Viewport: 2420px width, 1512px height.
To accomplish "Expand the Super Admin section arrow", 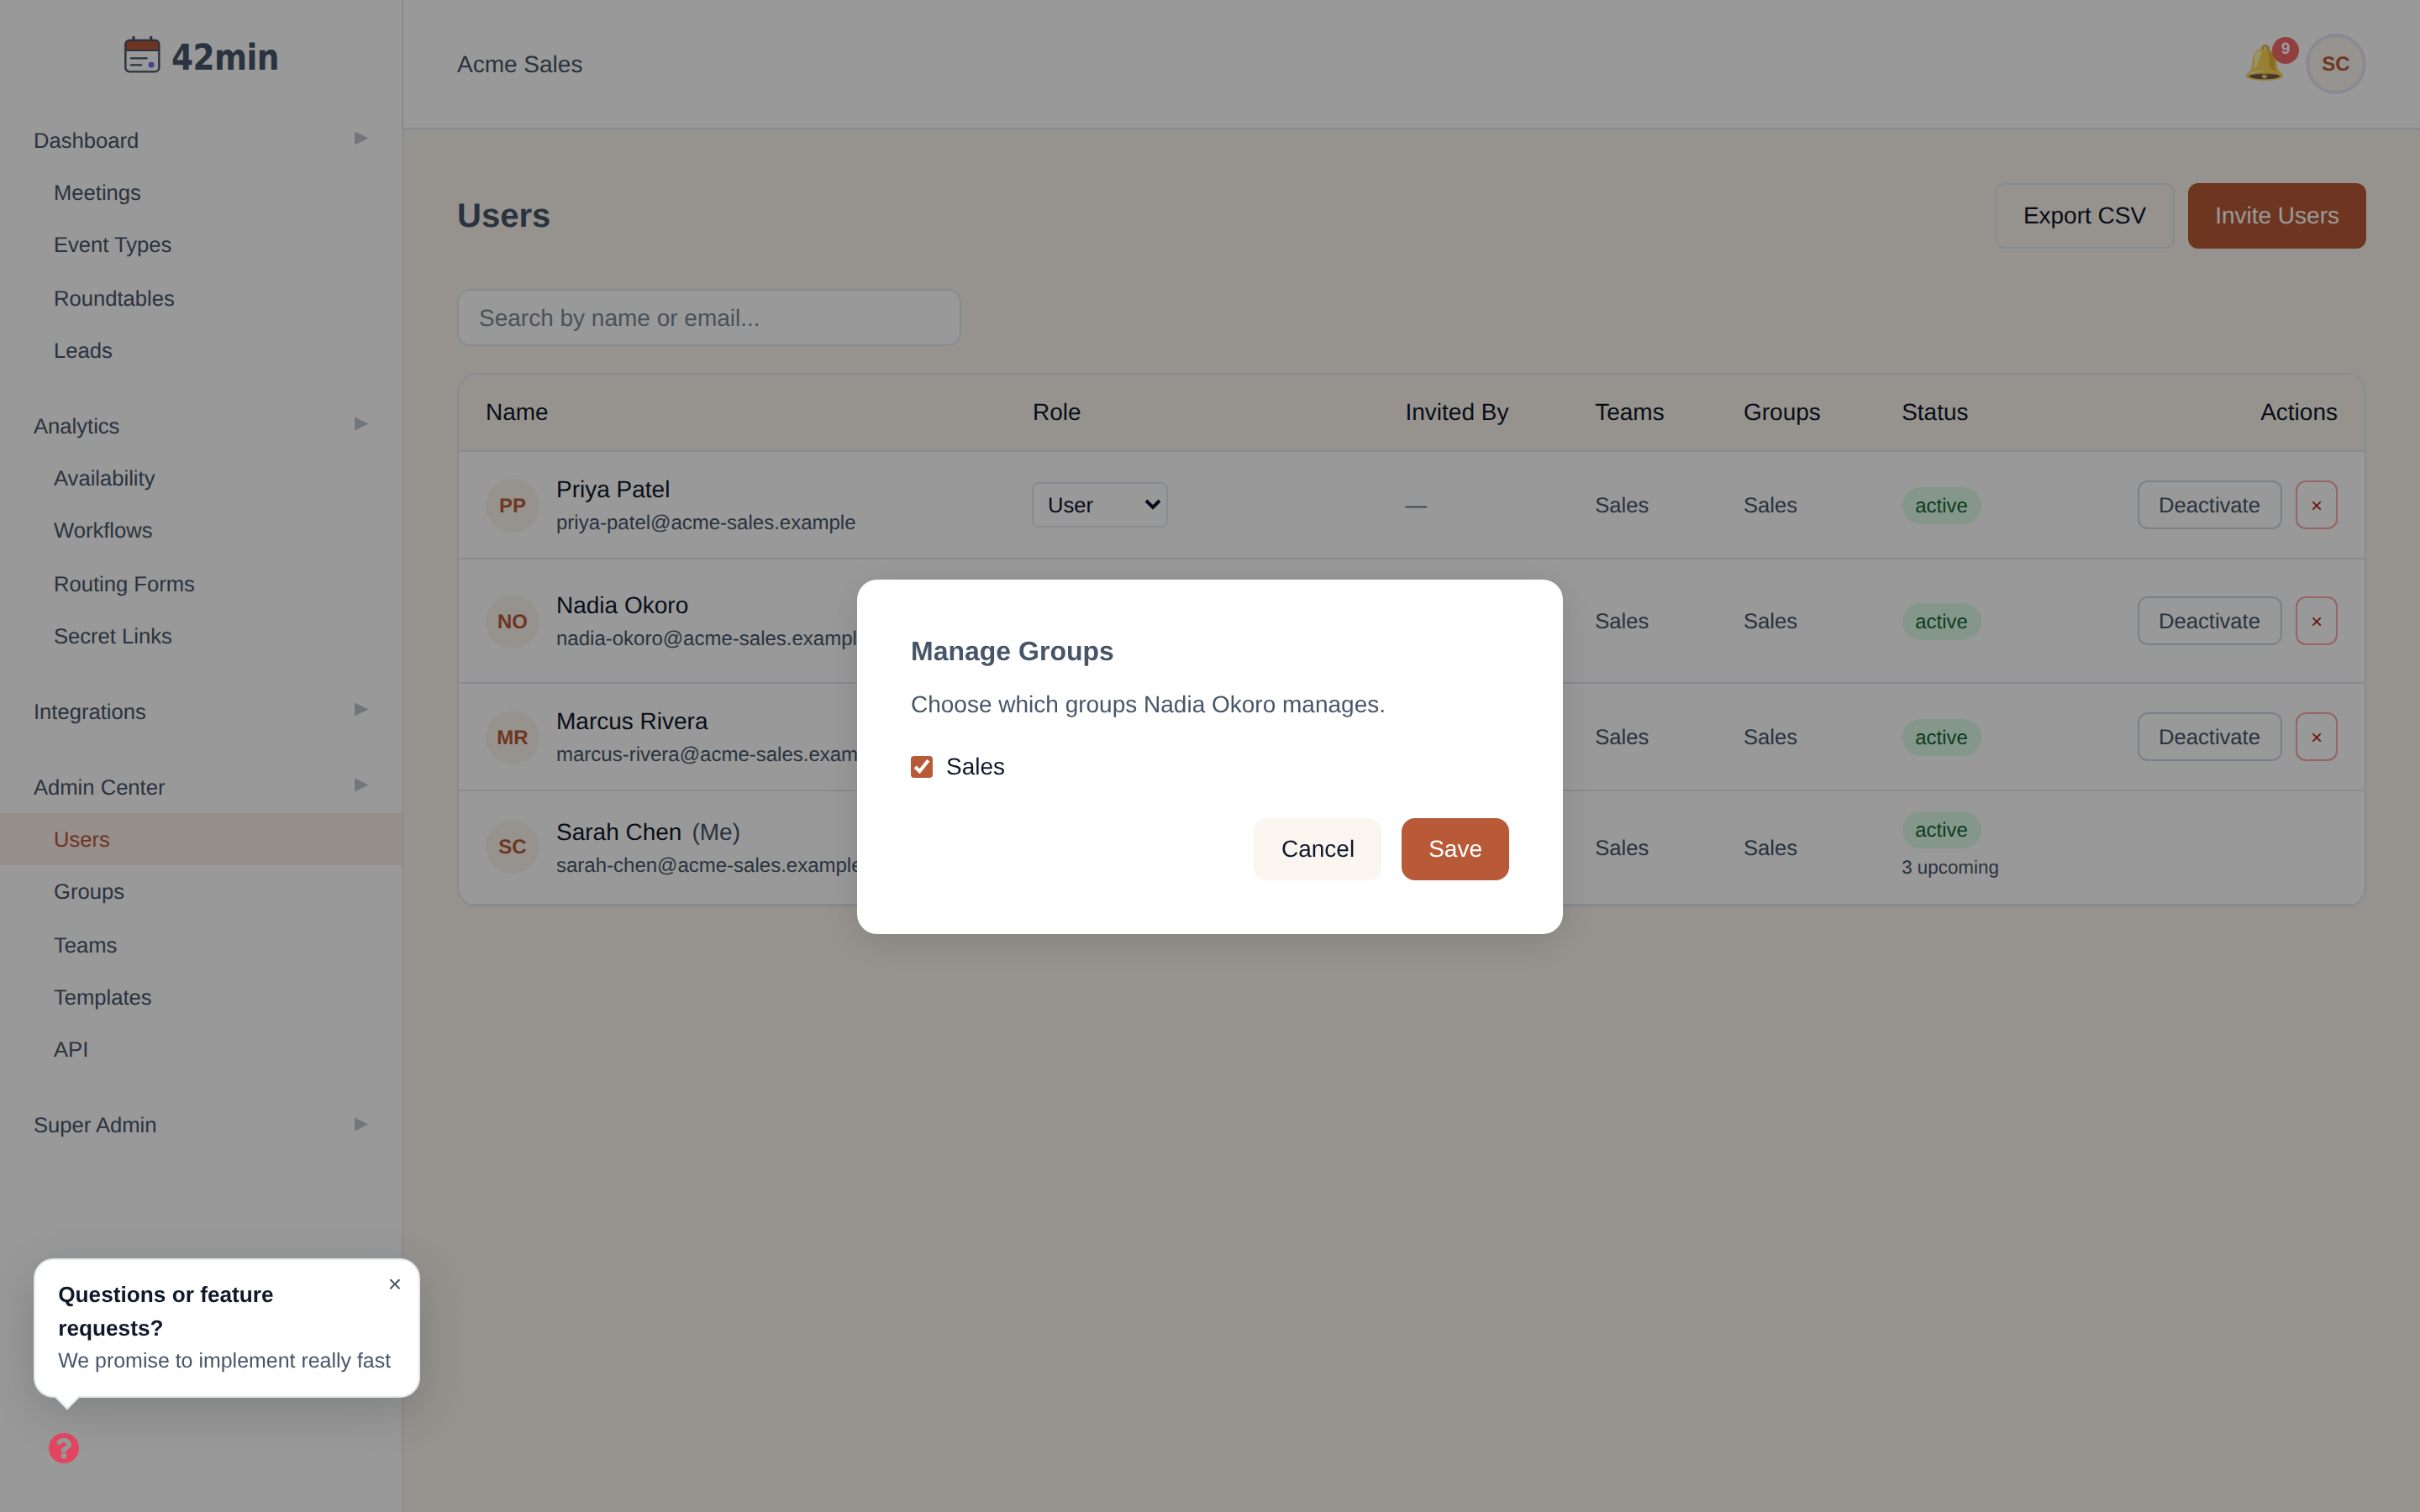I will tap(361, 1124).
